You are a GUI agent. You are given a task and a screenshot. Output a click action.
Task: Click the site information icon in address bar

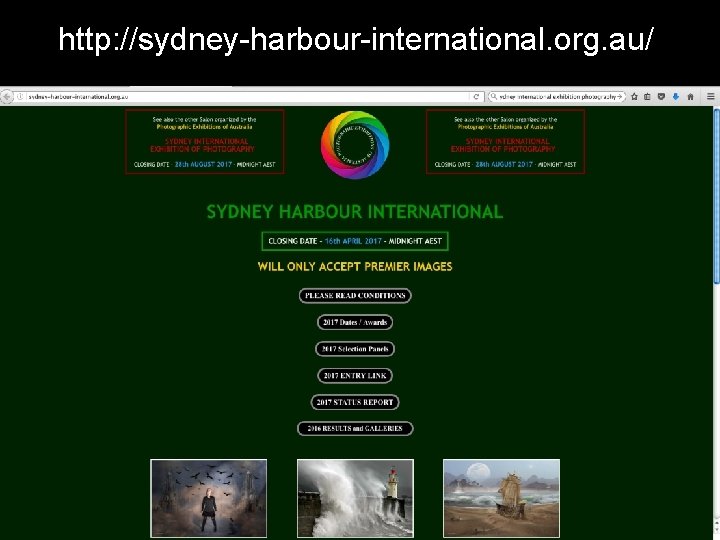tap(20, 97)
